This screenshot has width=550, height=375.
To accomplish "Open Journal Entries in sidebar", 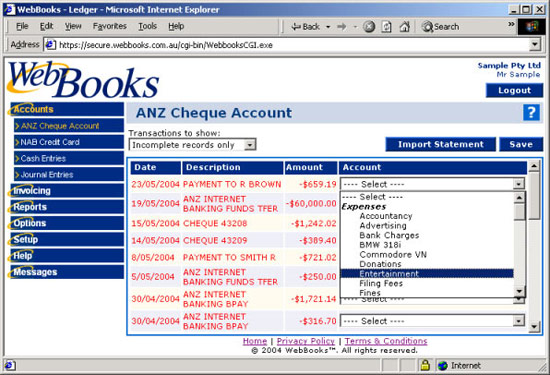I will coord(69,174).
